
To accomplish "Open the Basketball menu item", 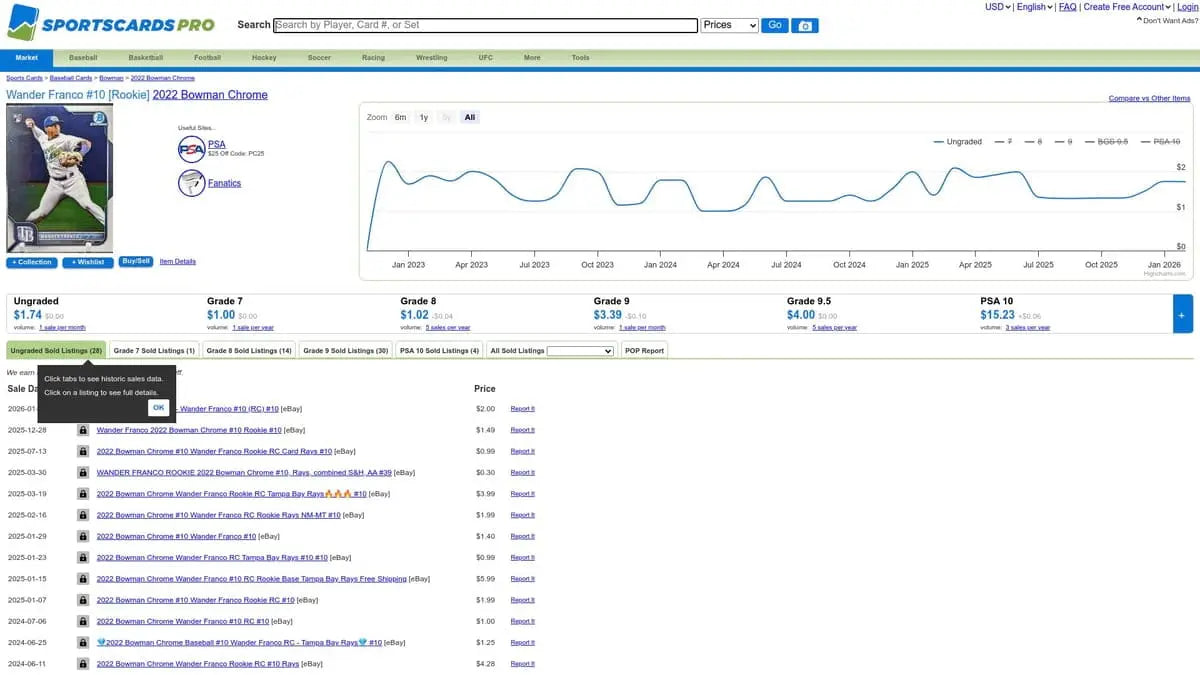I will [x=145, y=58].
